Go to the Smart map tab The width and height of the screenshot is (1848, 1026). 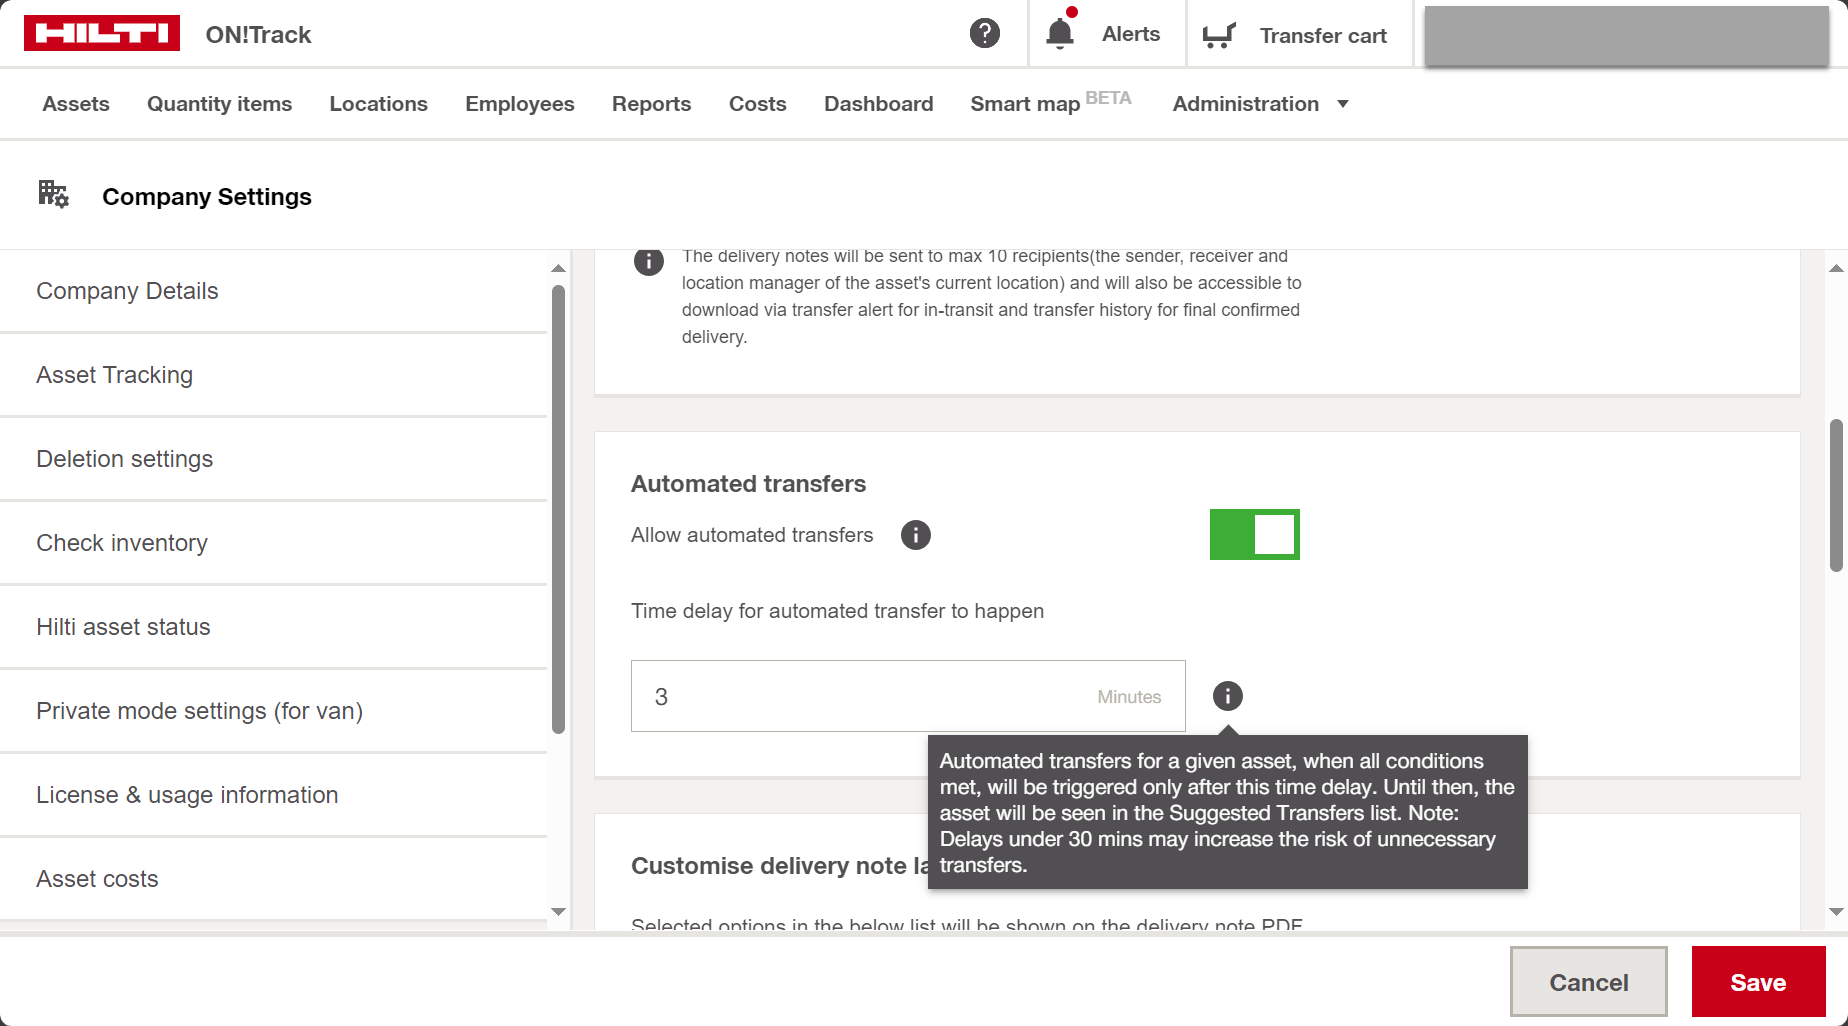coord(1025,104)
